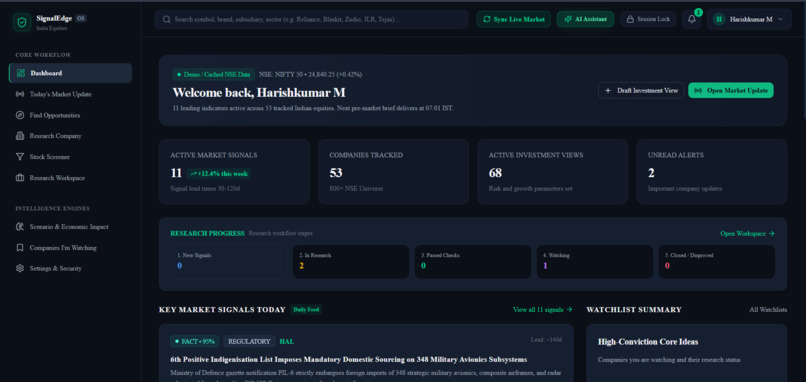Click the Session Lock button
Viewport: 806px width, 382px height.
tap(648, 20)
